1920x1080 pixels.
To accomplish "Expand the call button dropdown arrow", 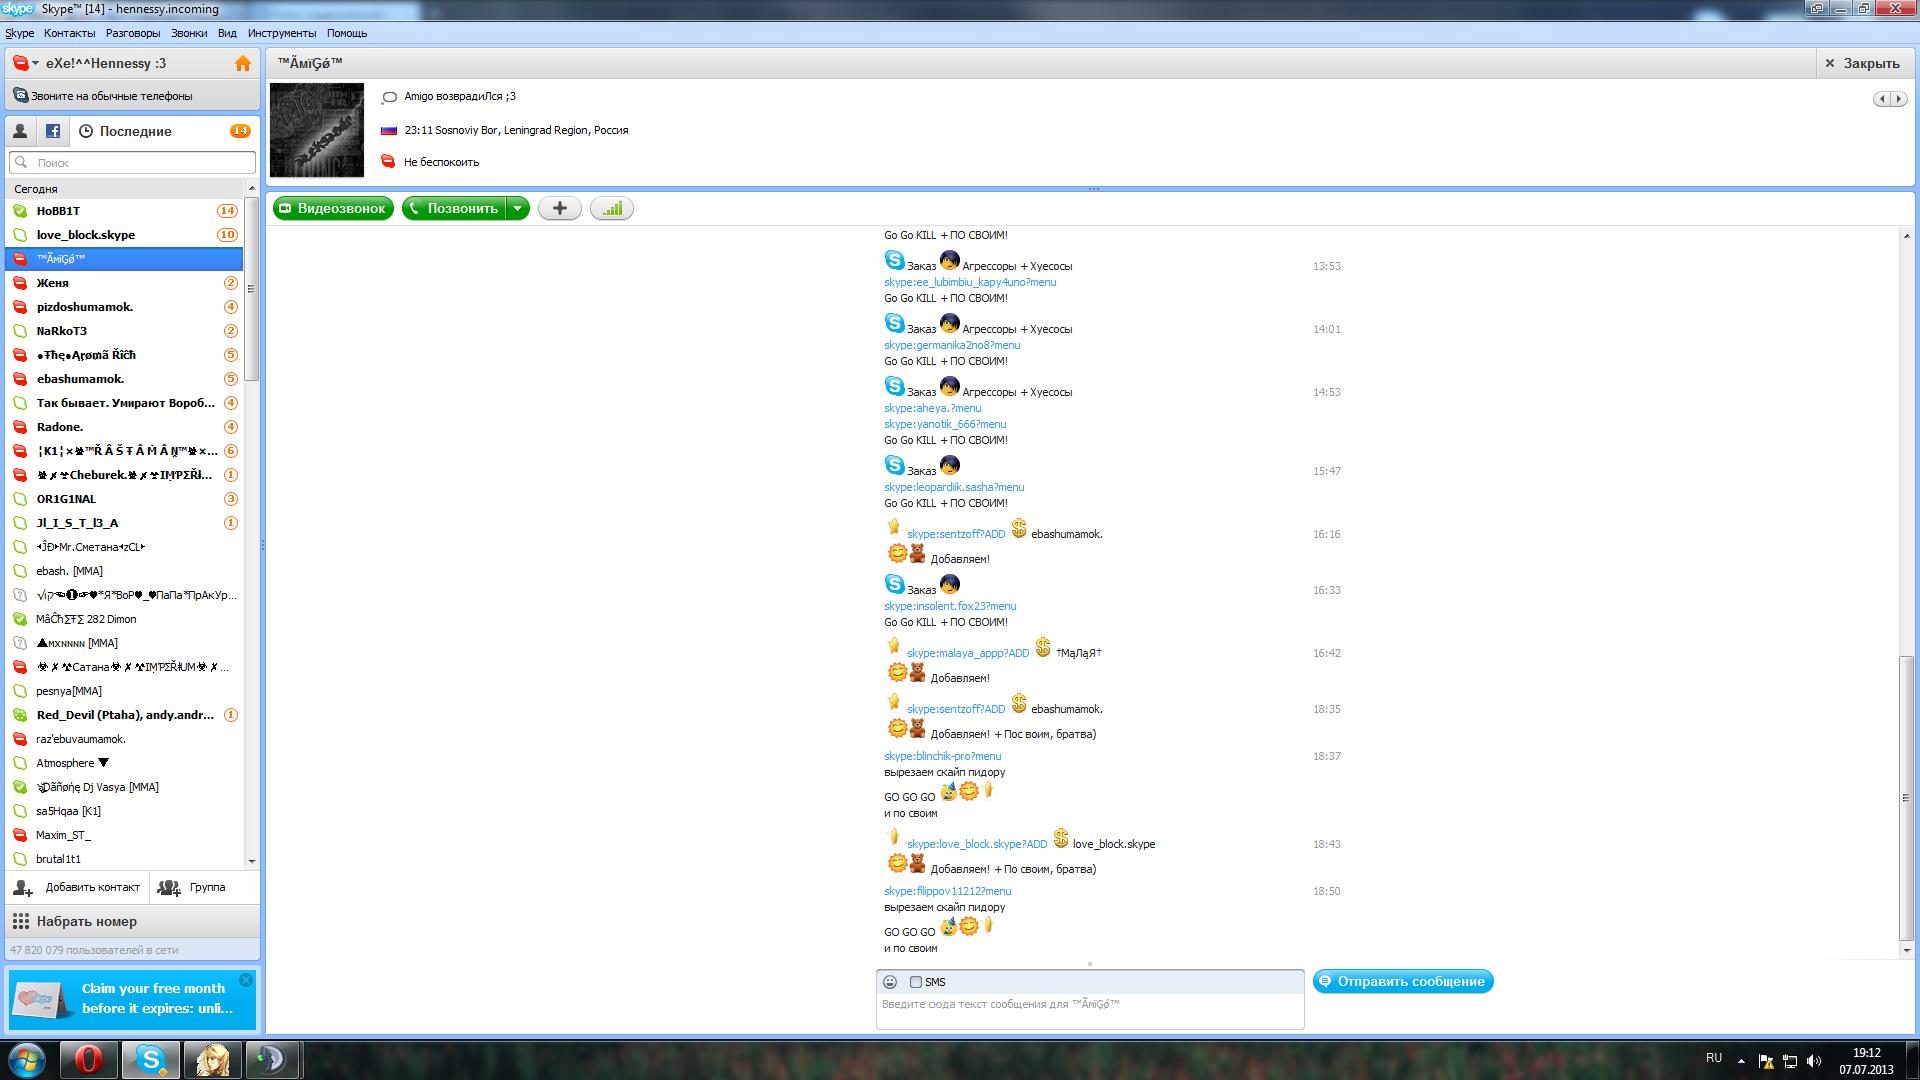I will coord(517,208).
